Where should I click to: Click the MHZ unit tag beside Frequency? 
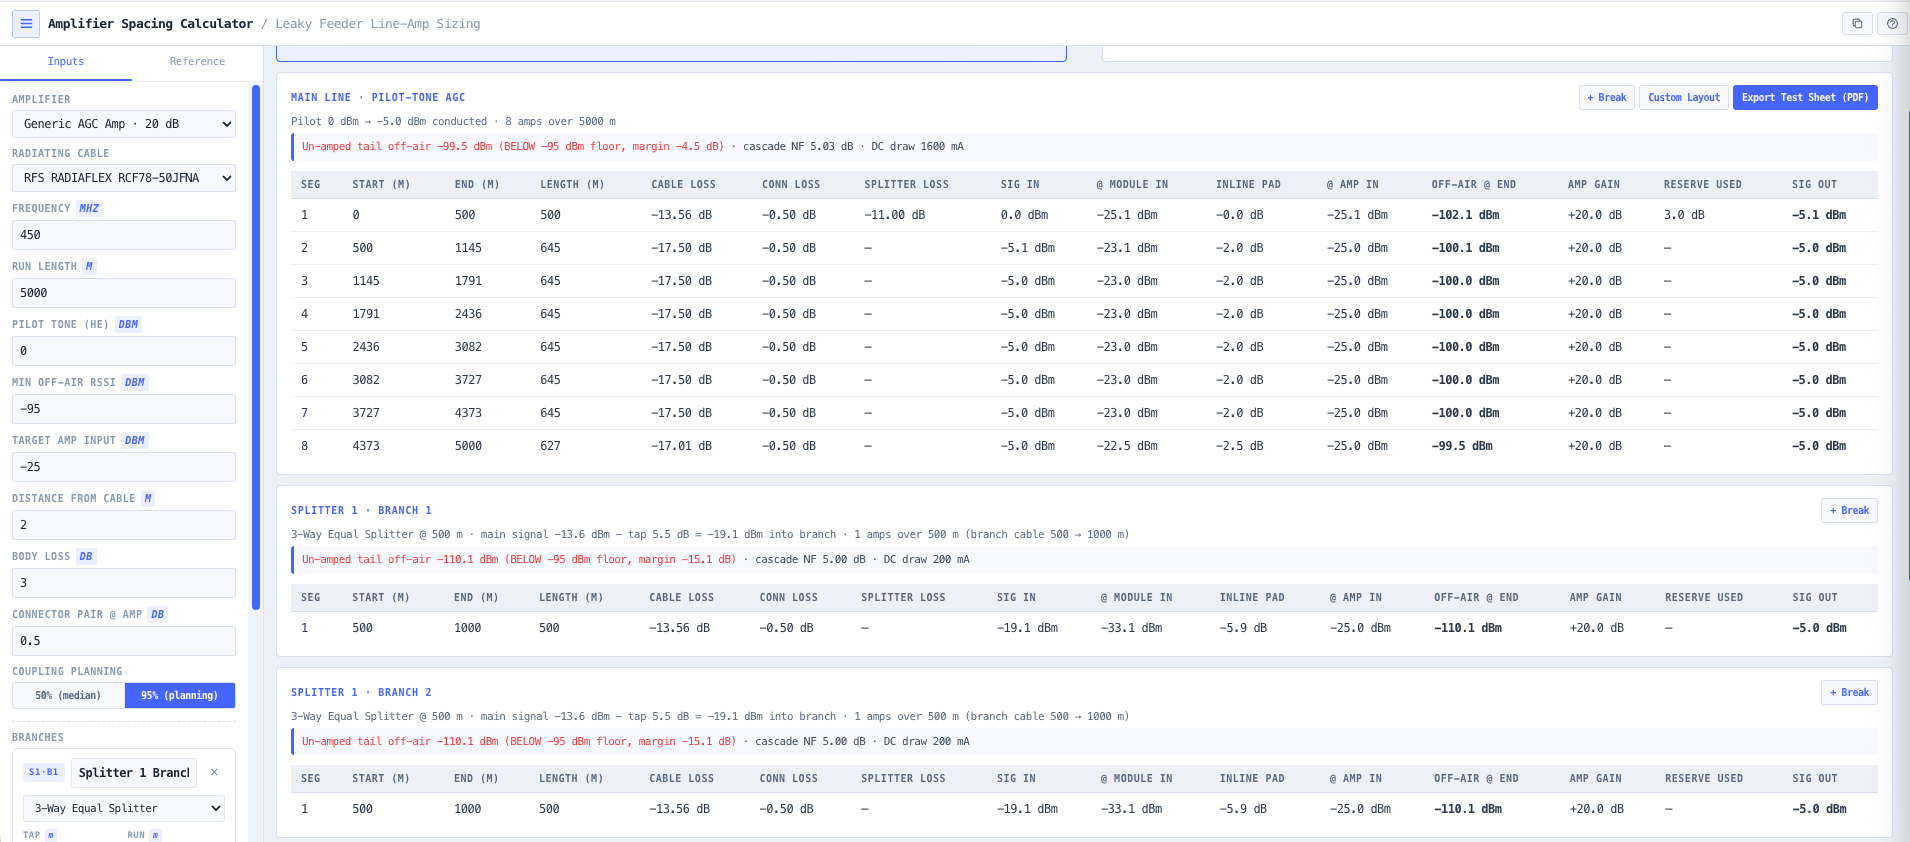coord(89,208)
